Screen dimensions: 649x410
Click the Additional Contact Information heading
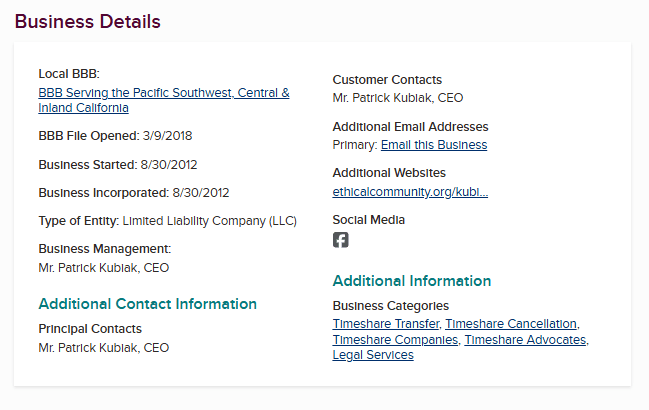click(147, 304)
